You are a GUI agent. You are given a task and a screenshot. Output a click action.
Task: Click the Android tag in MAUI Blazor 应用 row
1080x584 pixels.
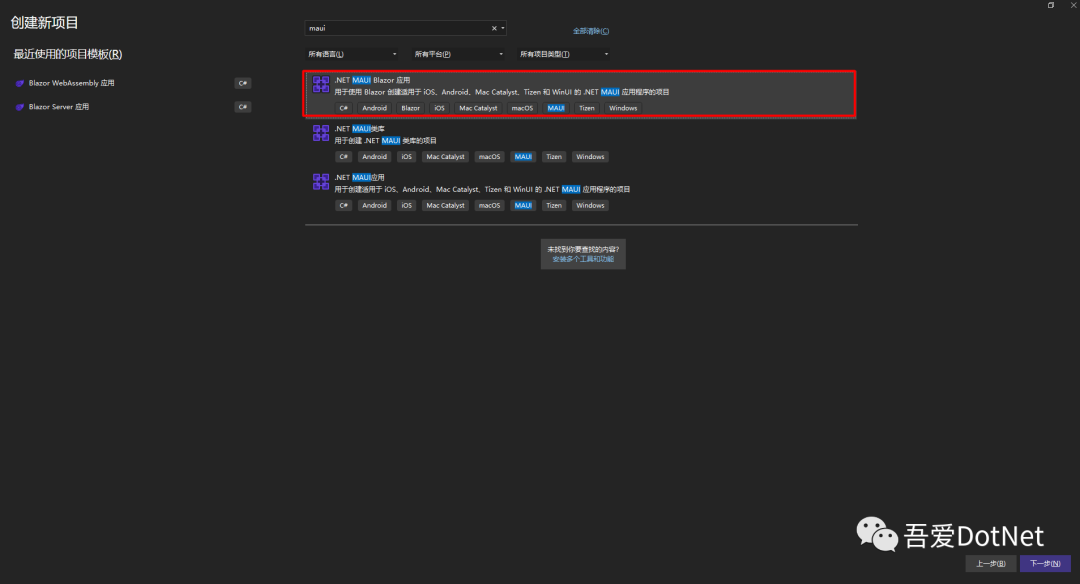(375, 108)
